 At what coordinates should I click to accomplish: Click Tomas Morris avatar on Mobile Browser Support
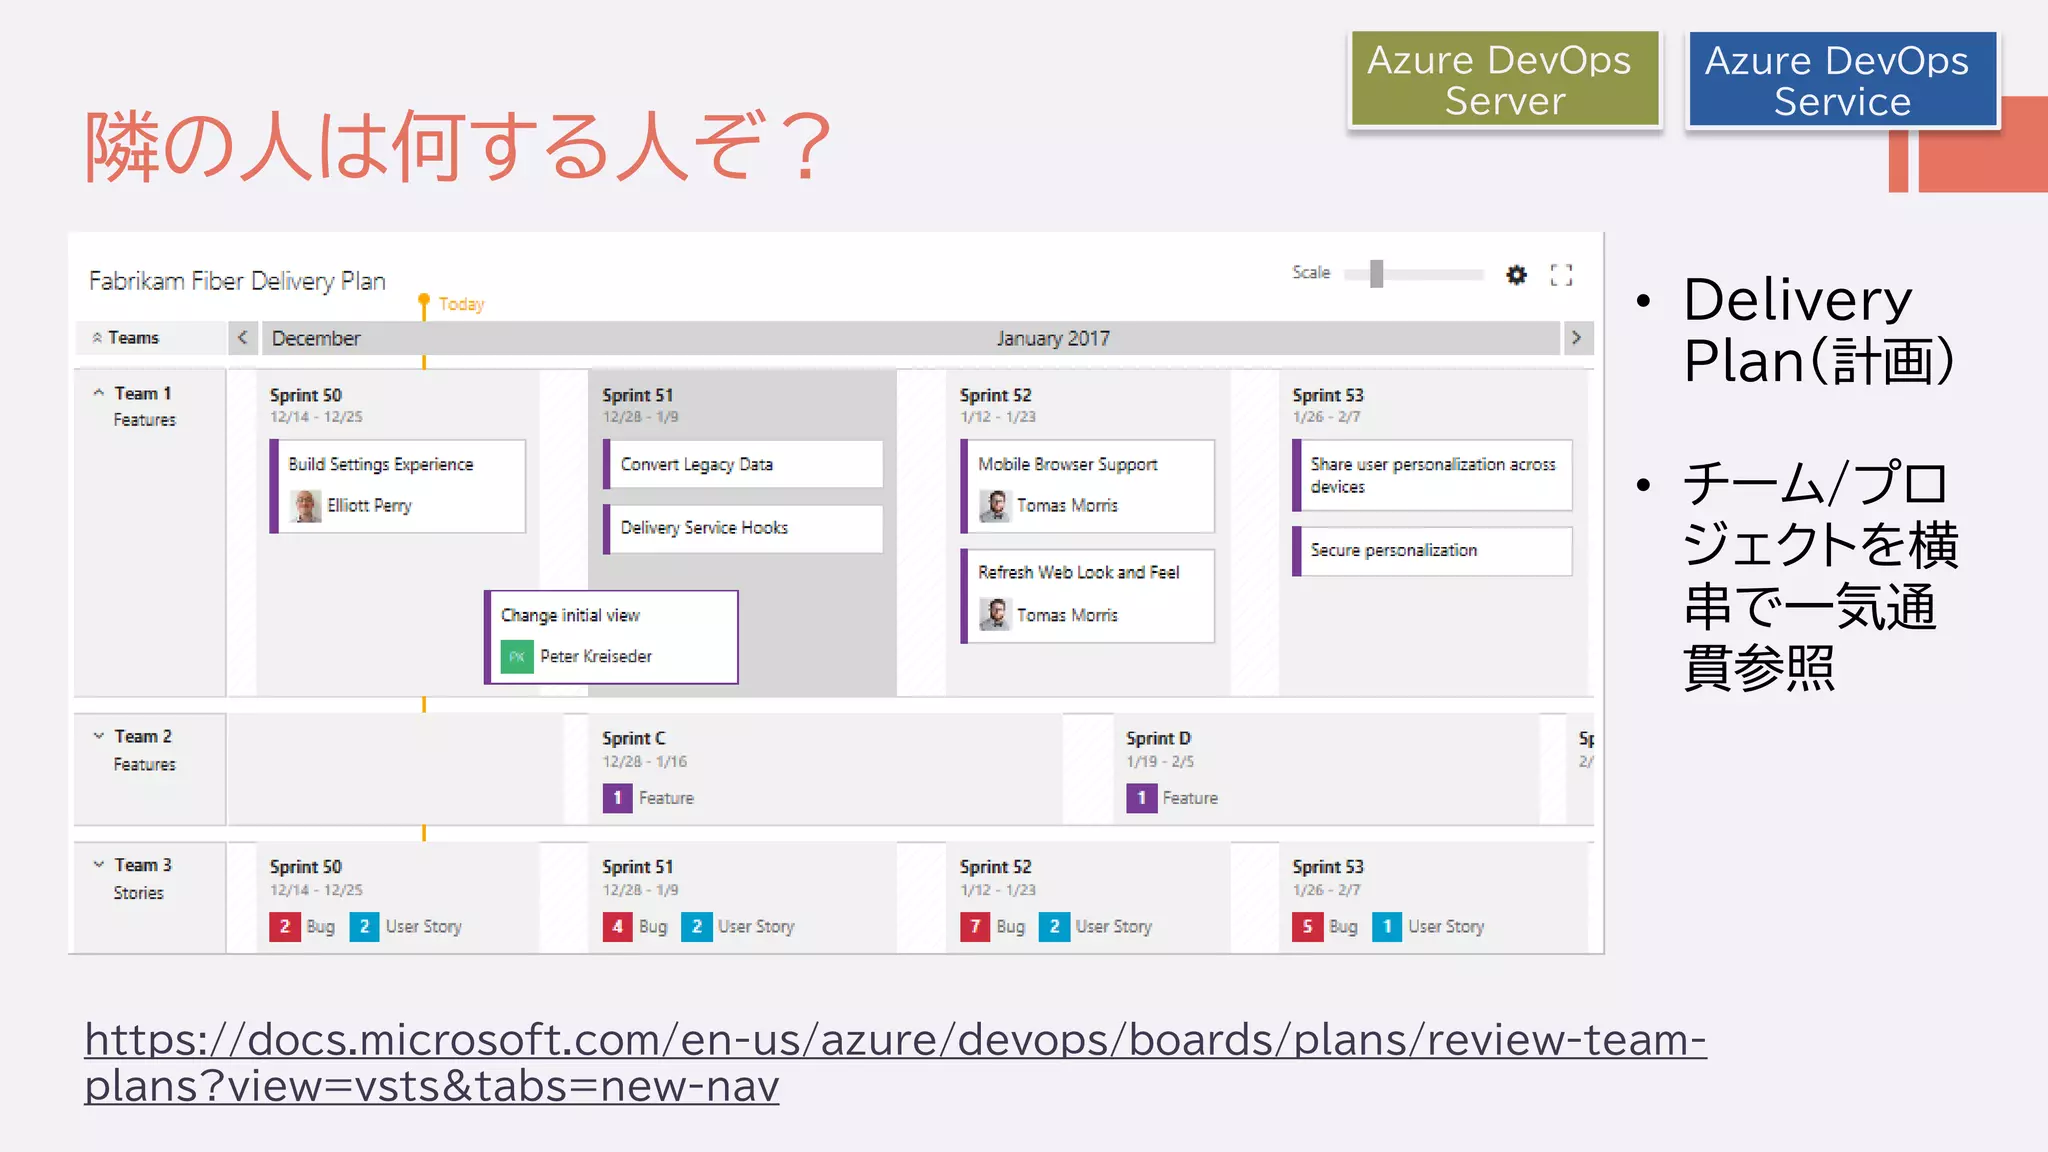pos(995,506)
